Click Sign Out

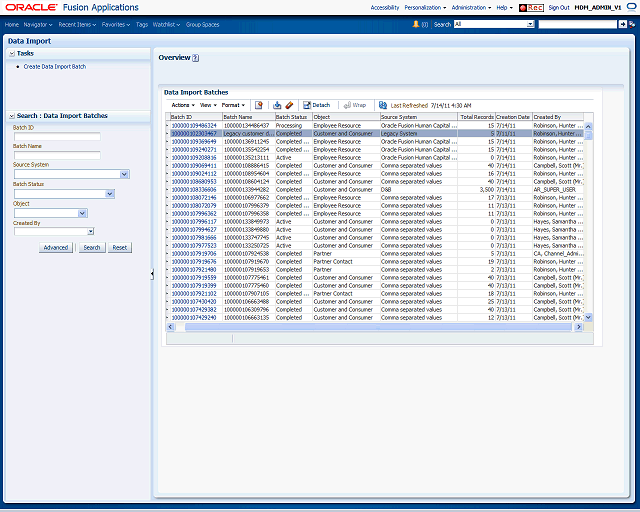tap(559, 8)
